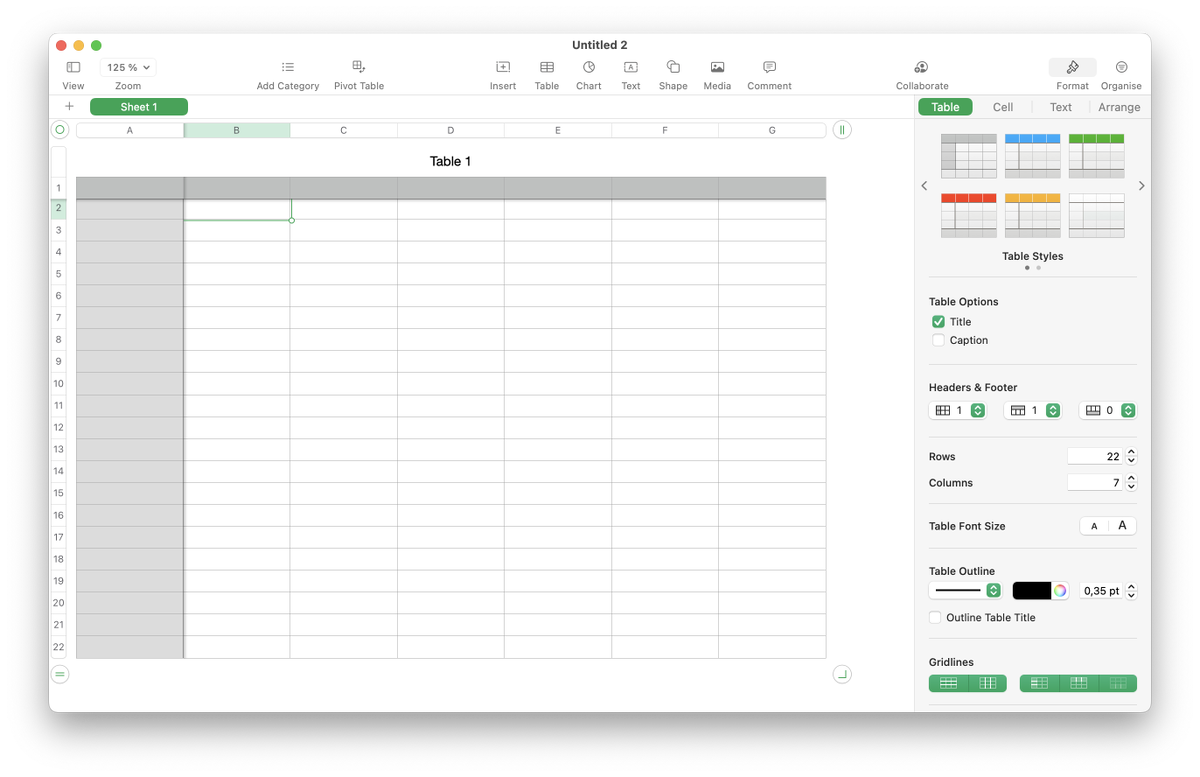Open the Organise sidebar
1200x777 pixels.
point(1121,67)
